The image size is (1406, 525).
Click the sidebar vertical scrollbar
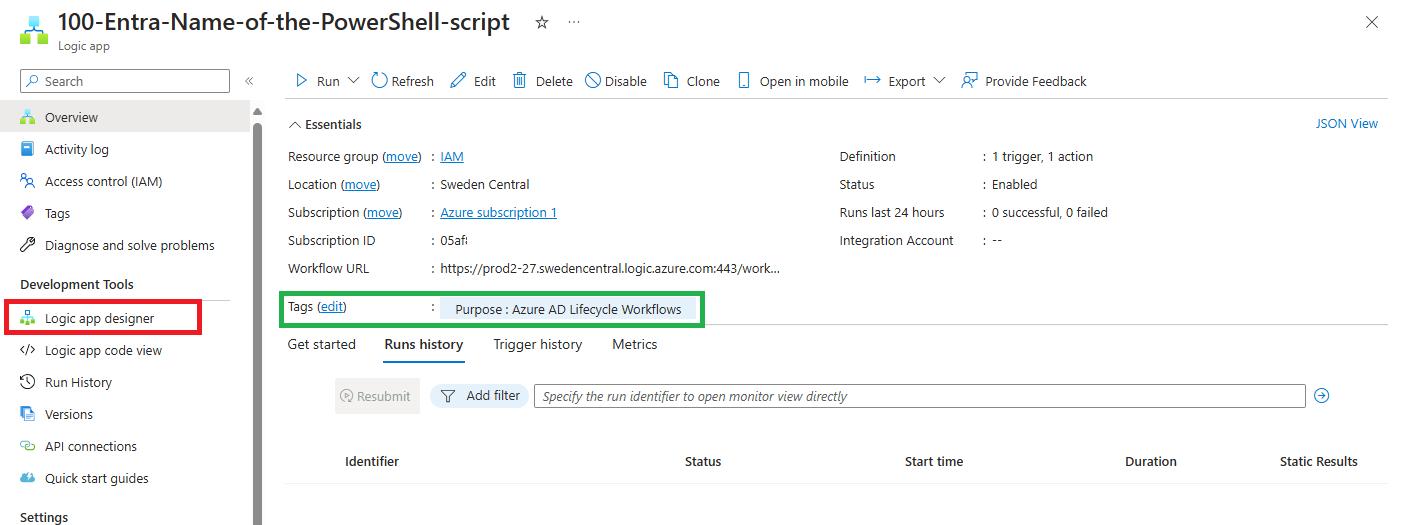[257, 300]
